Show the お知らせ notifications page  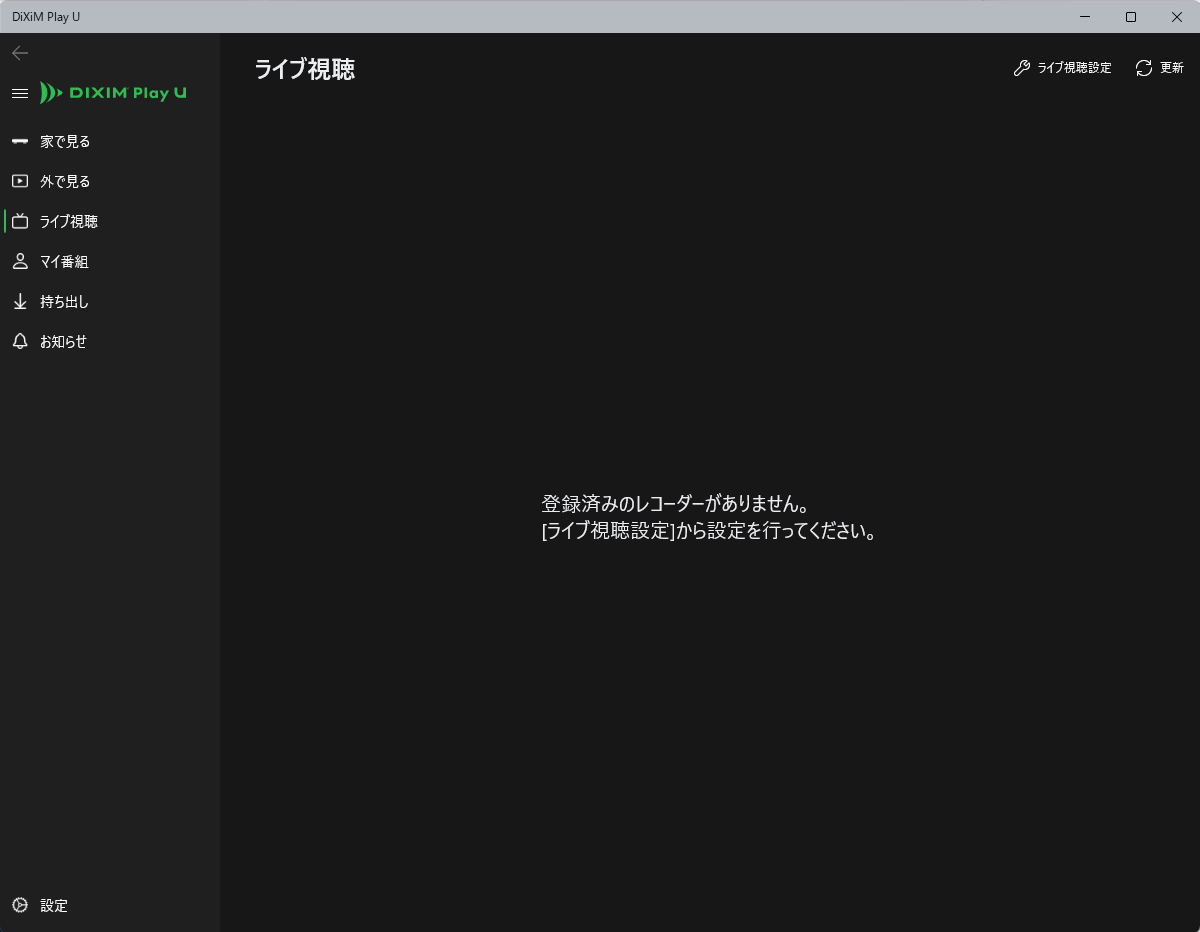[63, 342]
